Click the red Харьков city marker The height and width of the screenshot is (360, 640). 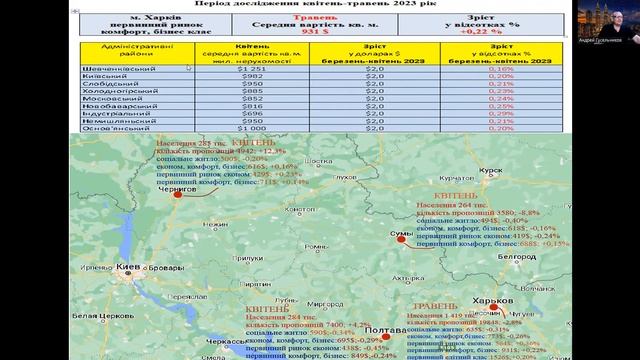tap(493, 307)
